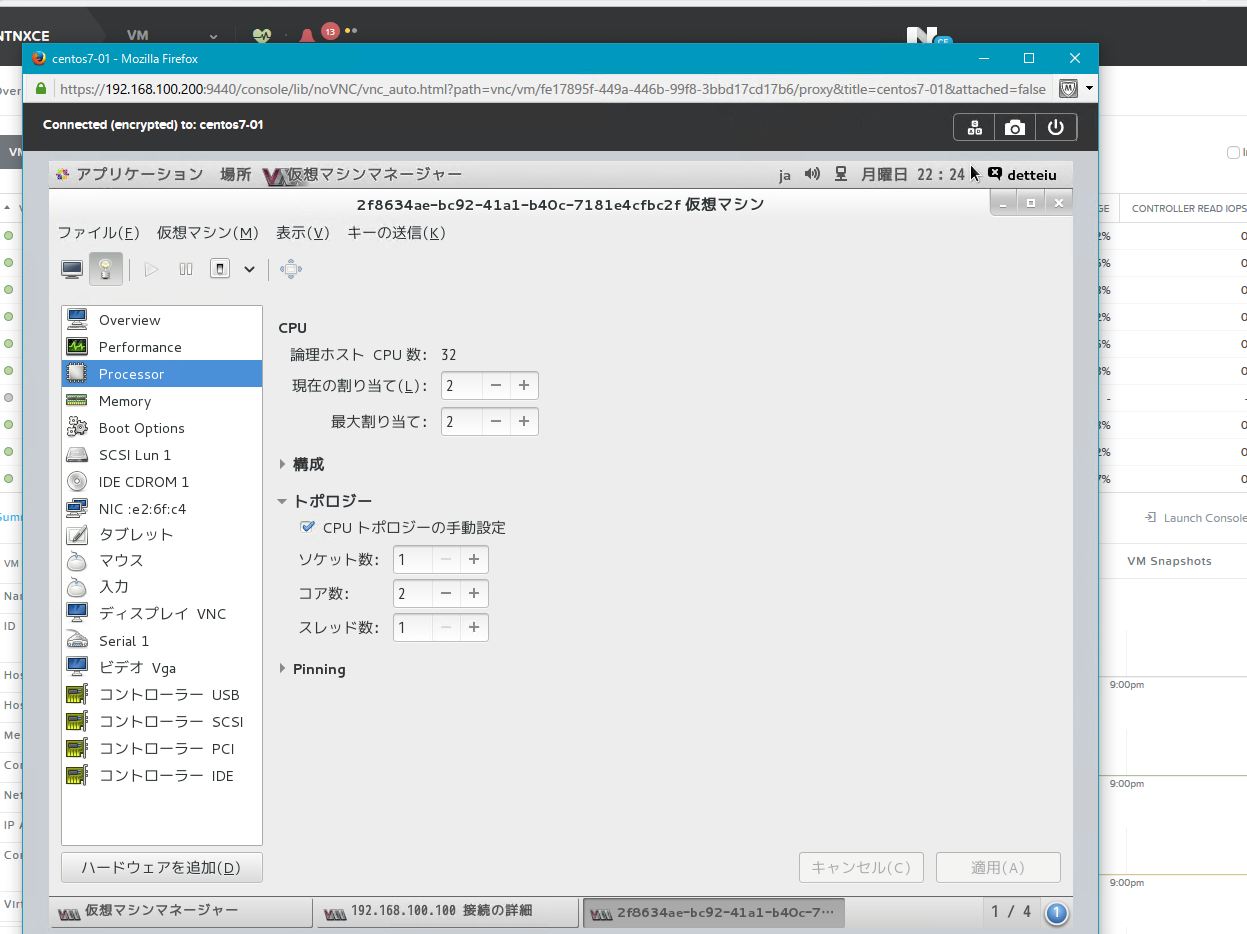Viewport: 1247px width, 934px height.
Task: Increase コア数 with the plus button
Action: (x=474, y=593)
